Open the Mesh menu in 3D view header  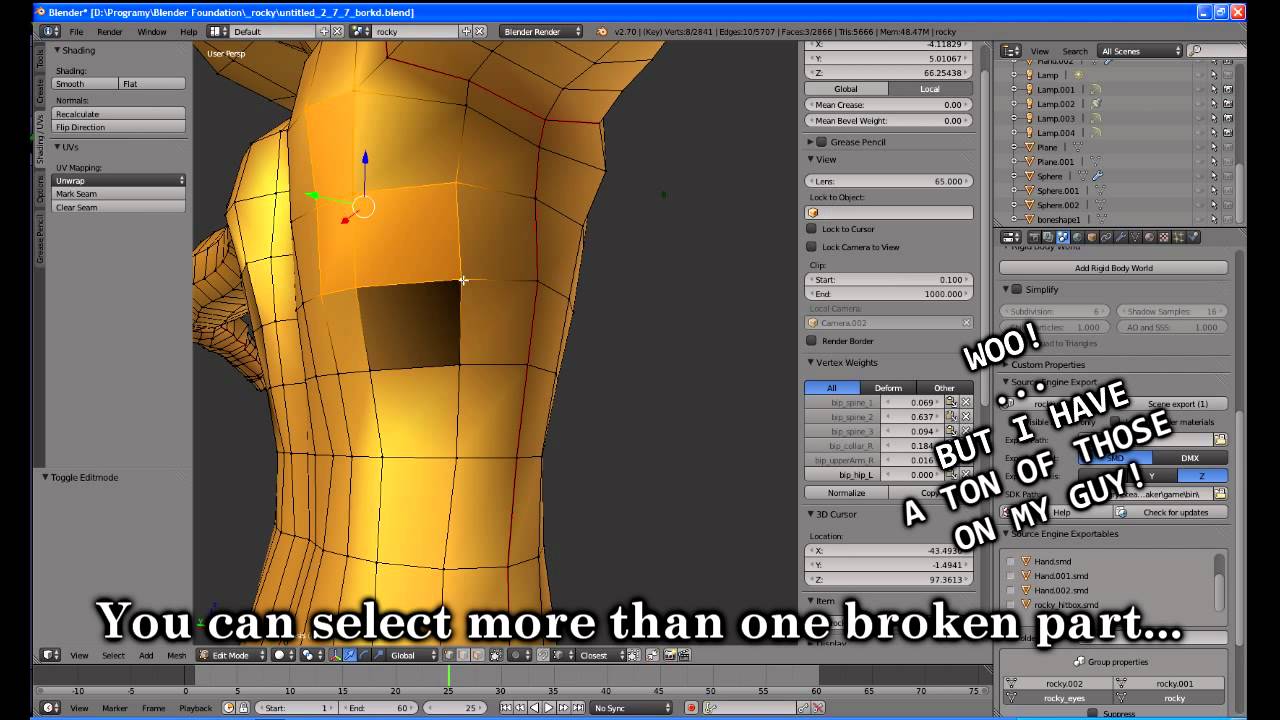click(176, 655)
